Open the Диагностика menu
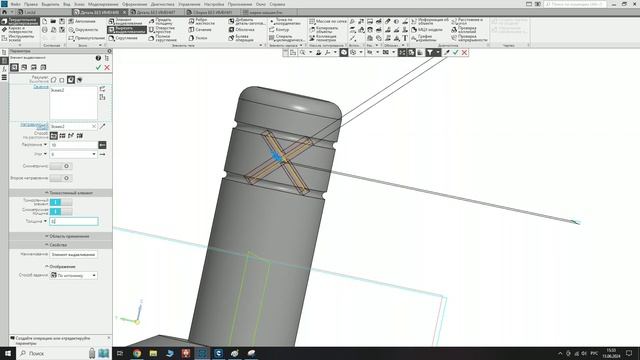Image resolution: width=640 pixels, height=360 pixels. [x=162, y=4]
